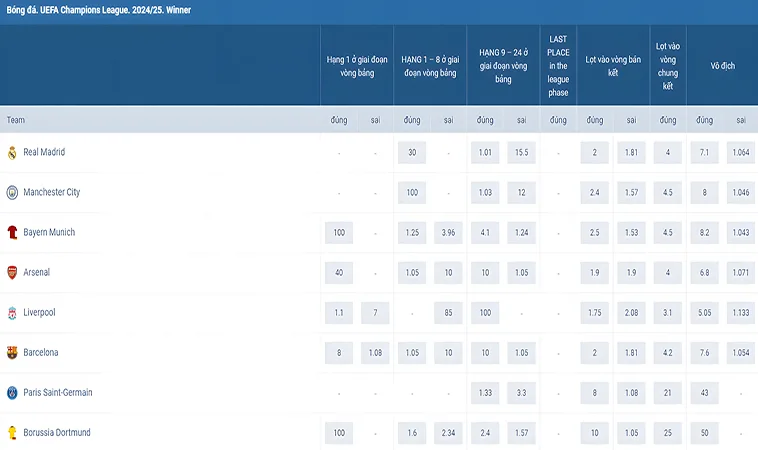
Task: Choose Manchester City's 2.4 semi-final odds
Action: pyautogui.click(x=595, y=193)
